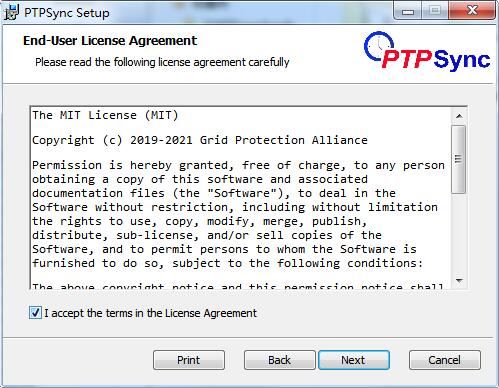Image resolution: width=499 pixels, height=388 pixels.
Task: Print the license agreement
Action: click(189, 360)
